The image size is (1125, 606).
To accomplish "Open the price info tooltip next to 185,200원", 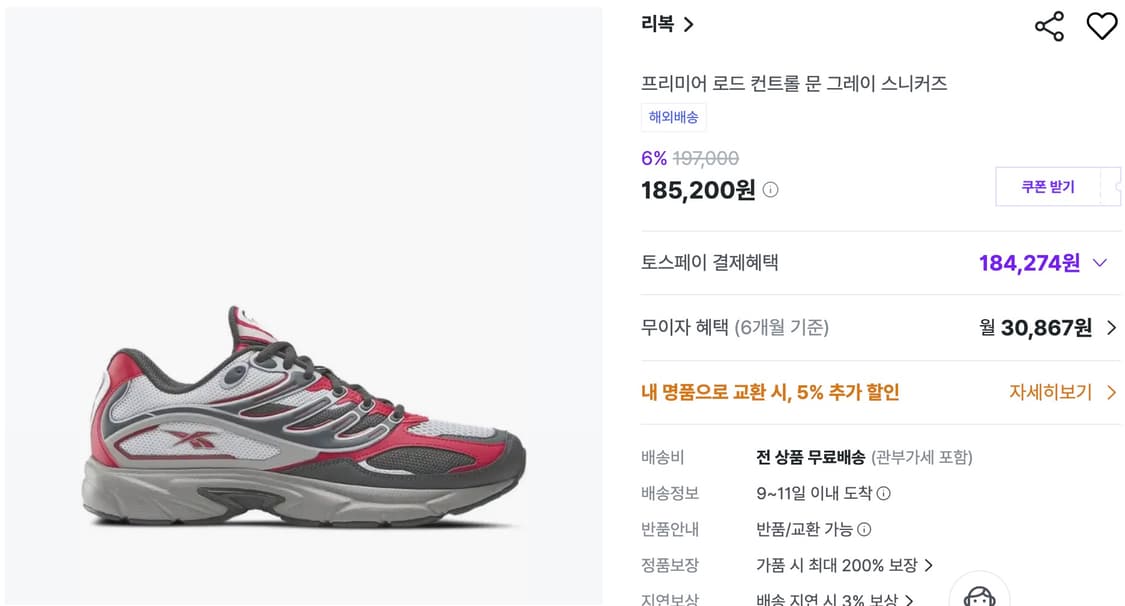I will (770, 190).
